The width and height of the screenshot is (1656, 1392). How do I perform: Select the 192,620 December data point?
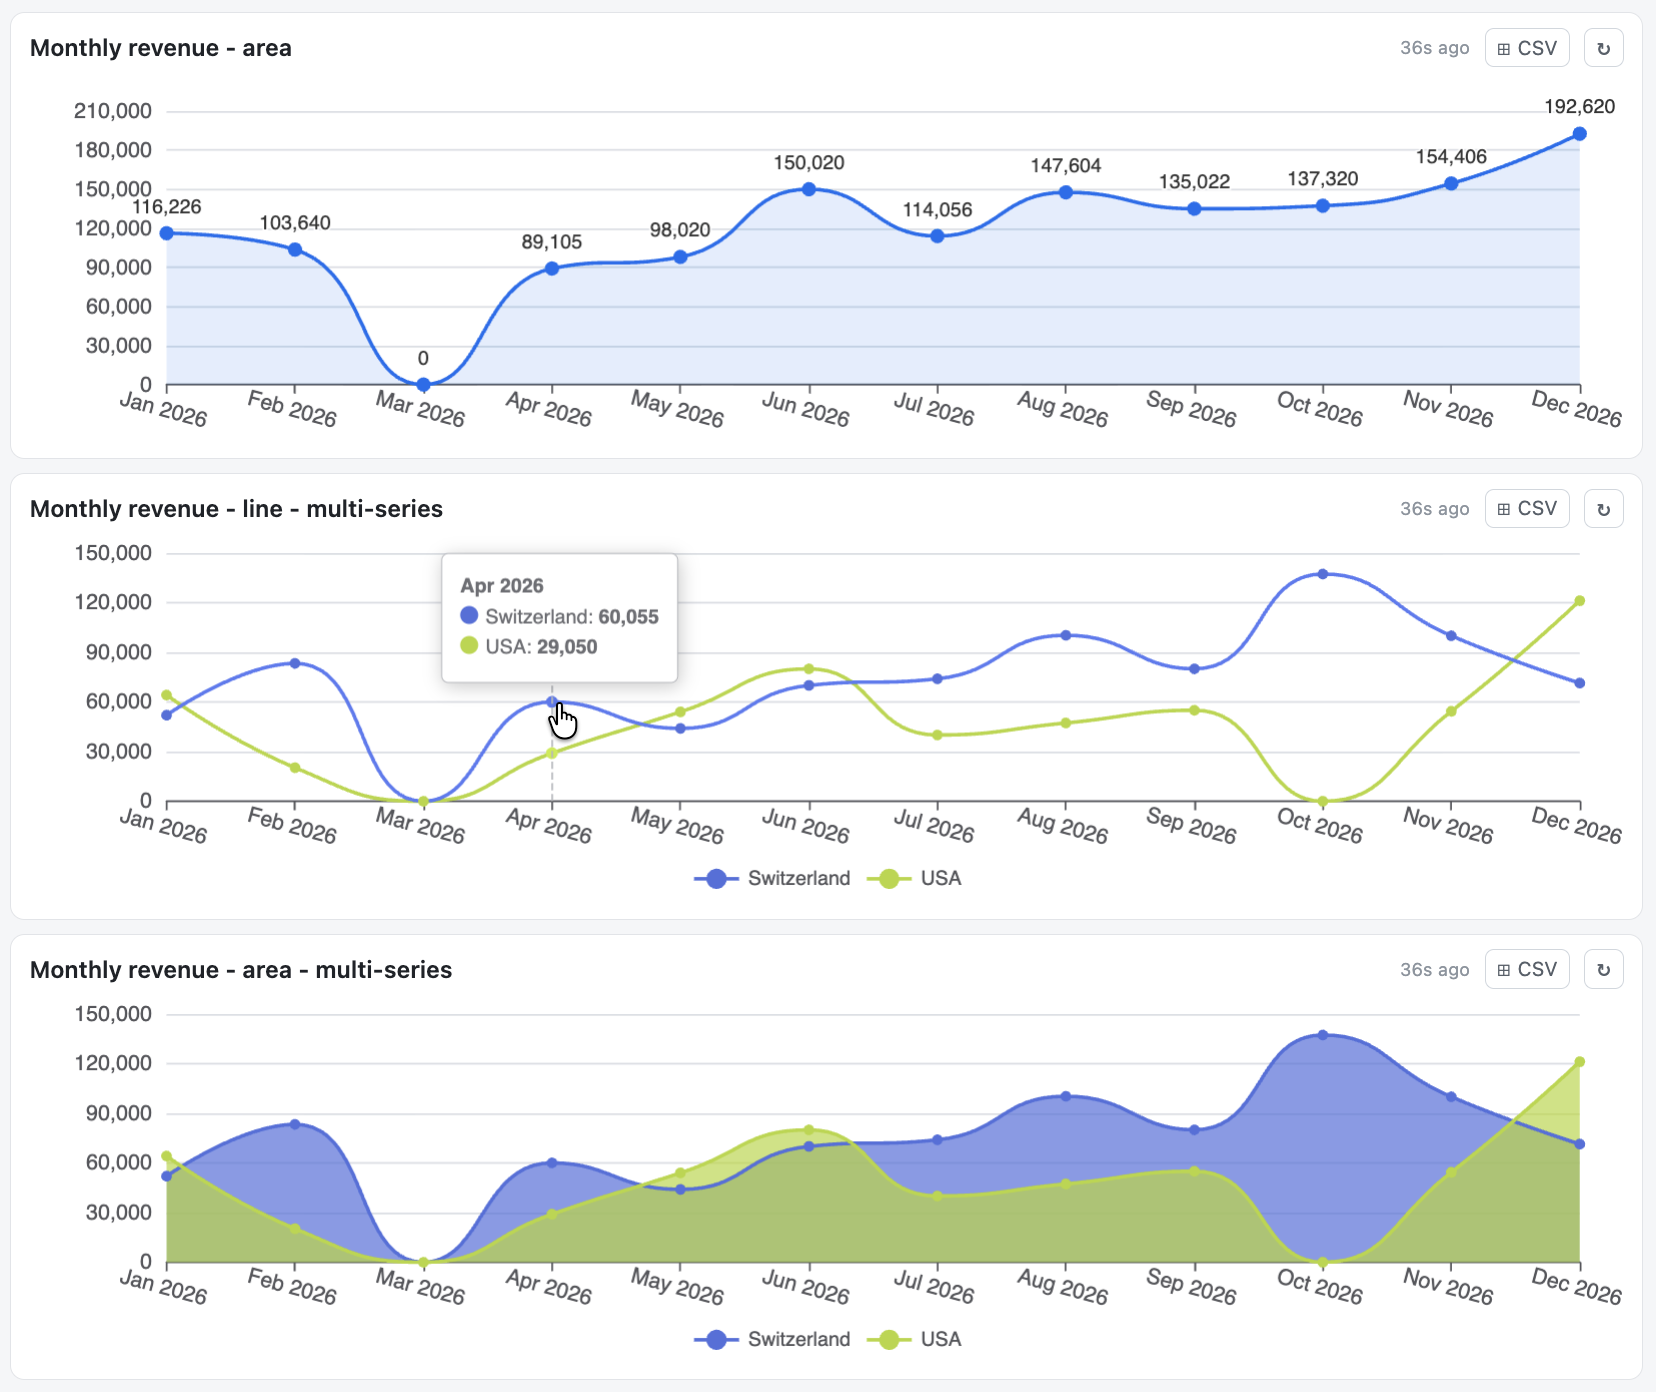coord(1579,134)
